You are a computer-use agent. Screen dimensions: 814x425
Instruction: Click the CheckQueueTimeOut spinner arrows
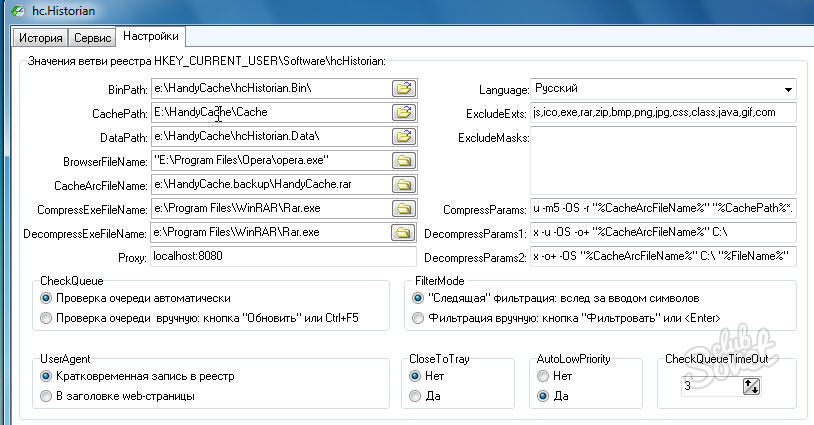click(751, 386)
